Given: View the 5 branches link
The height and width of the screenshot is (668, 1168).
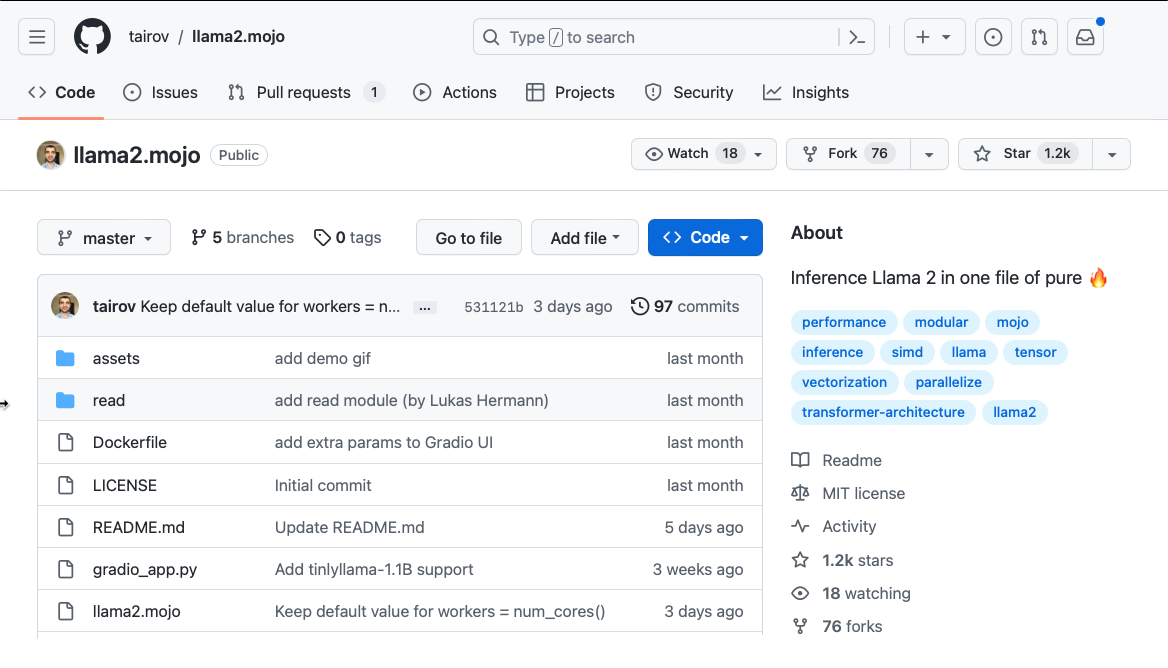Looking at the screenshot, I should (243, 238).
